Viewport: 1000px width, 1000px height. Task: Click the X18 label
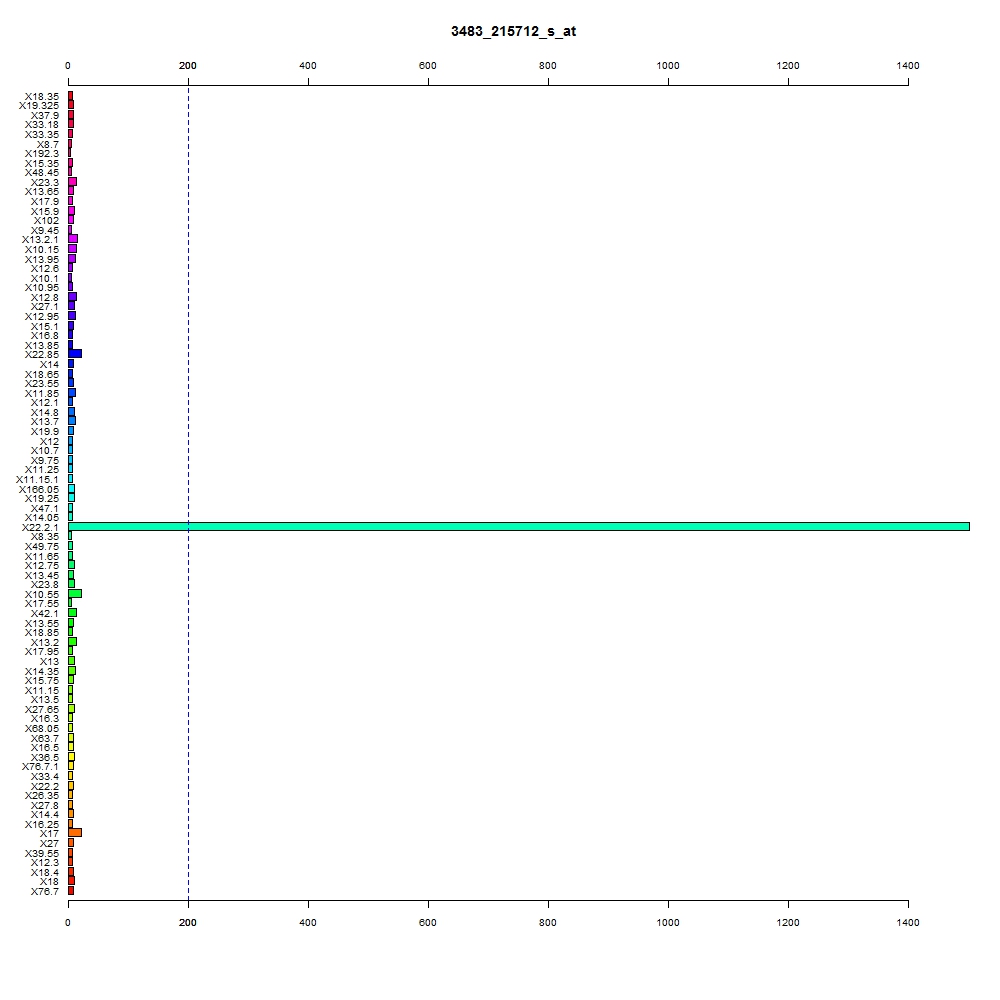[49, 882]
